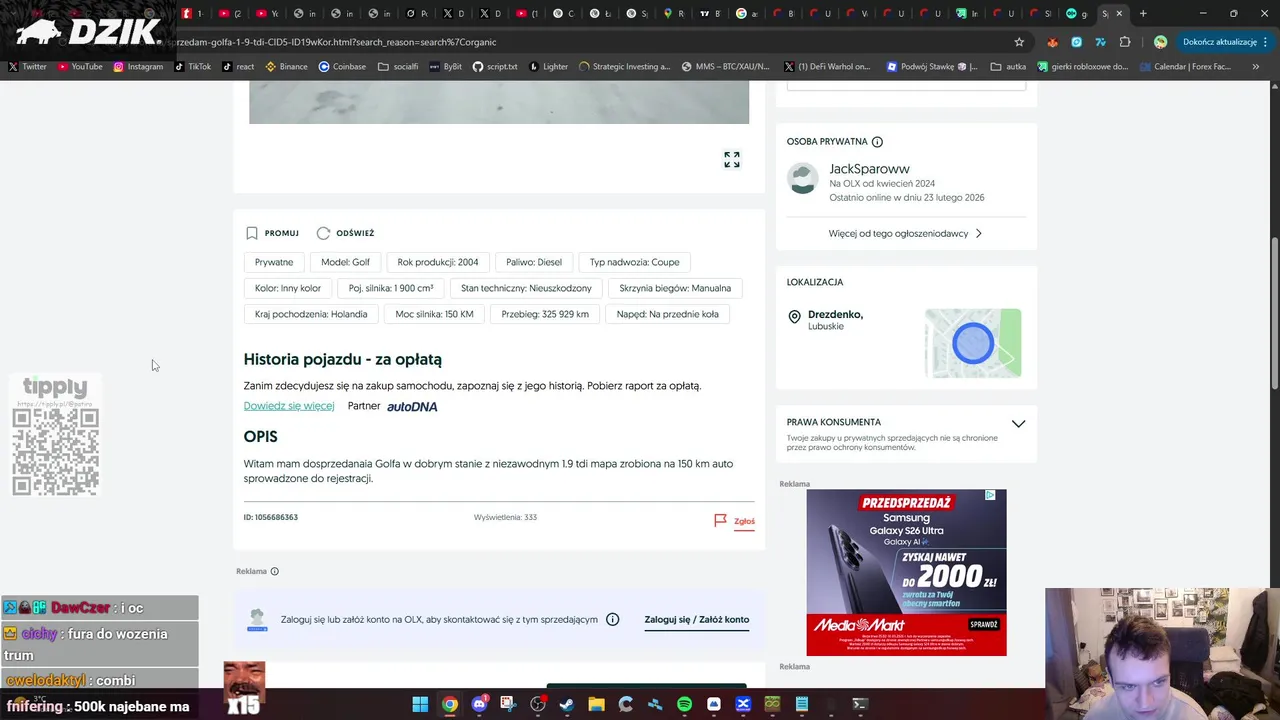Open the JackSparoww seller avatar
The width and height of the screenshot is (1280, 720).
pos(803,178)
